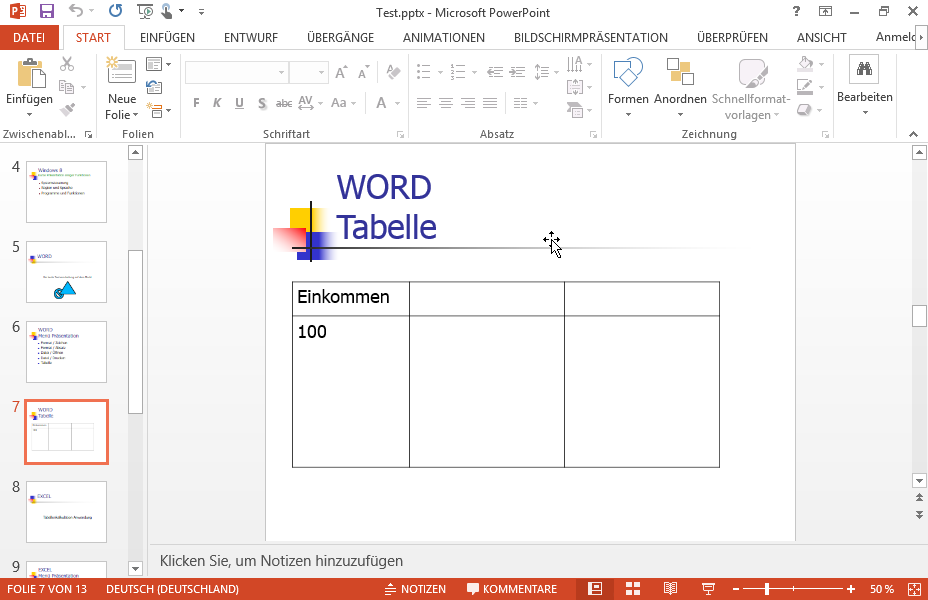Open font color dropdown arrow
The height and width of the screenshot is (600, 928).
click(398, 103)
